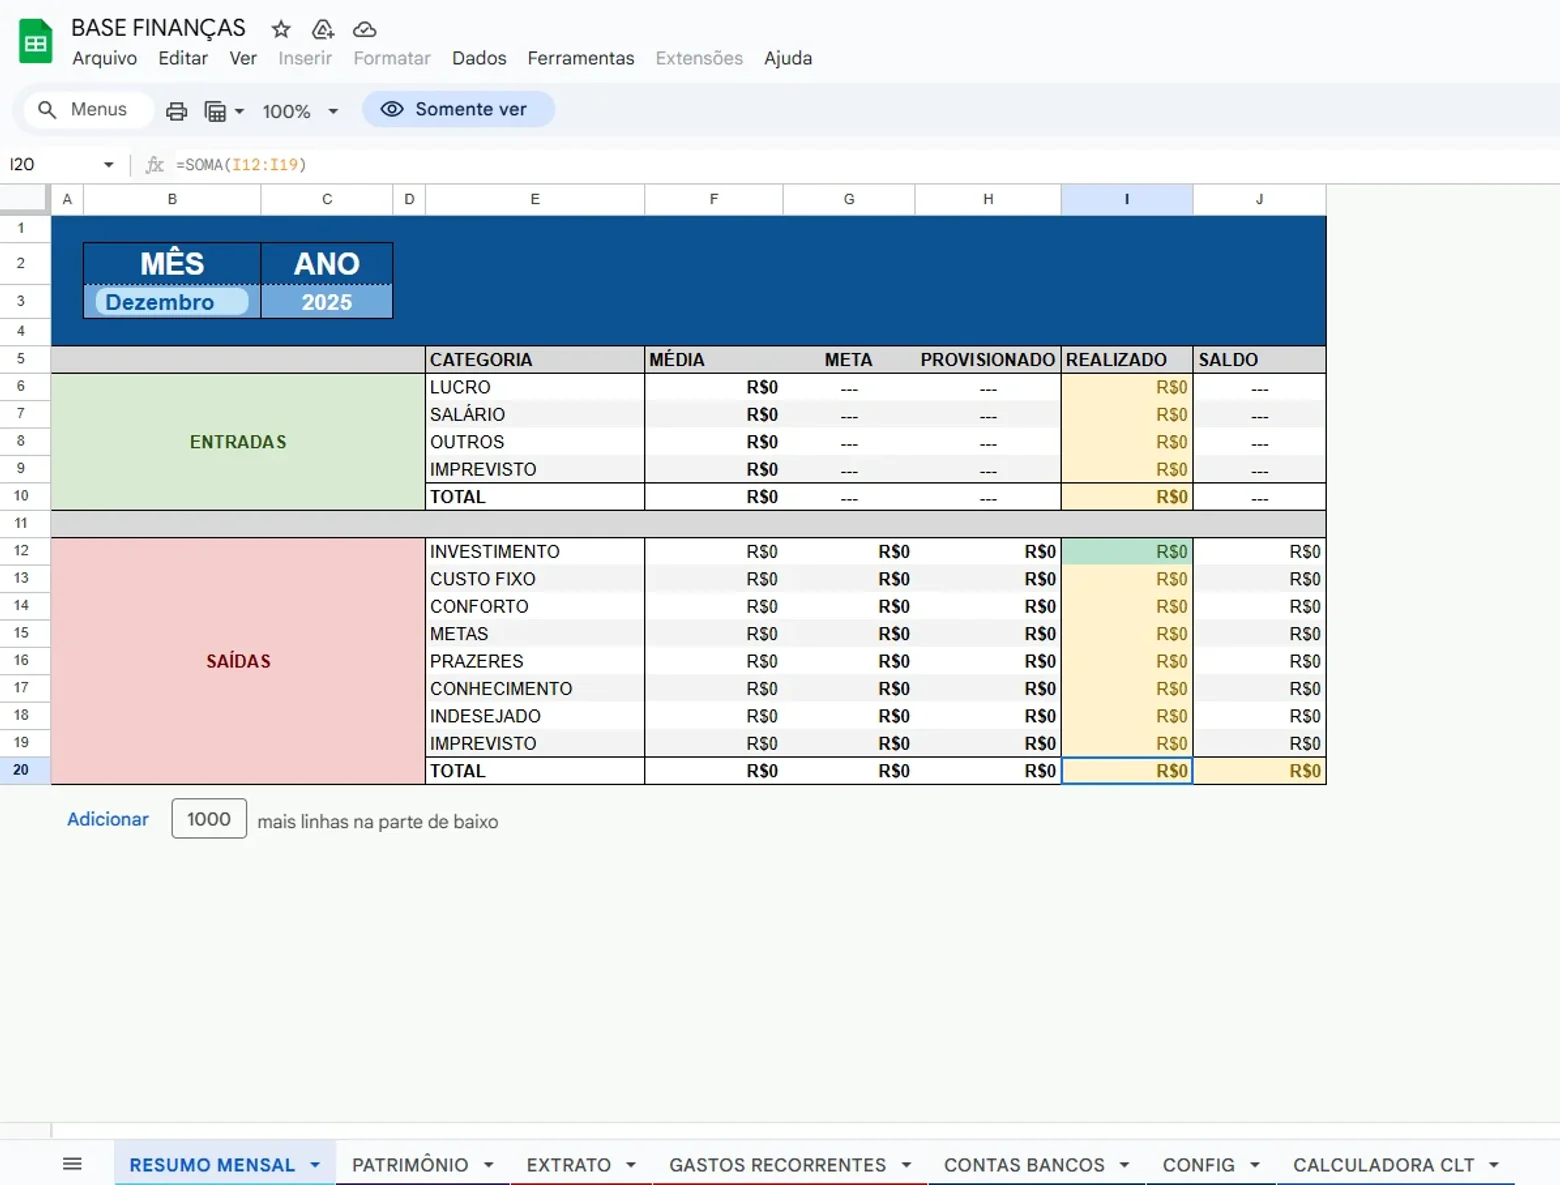
Task: Open the Ajuda menu
Action: 788,58
